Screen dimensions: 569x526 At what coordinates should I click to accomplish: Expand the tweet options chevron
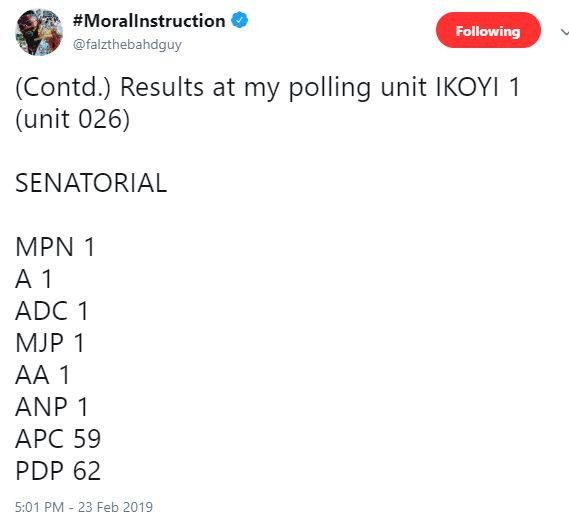pos(564,32)
